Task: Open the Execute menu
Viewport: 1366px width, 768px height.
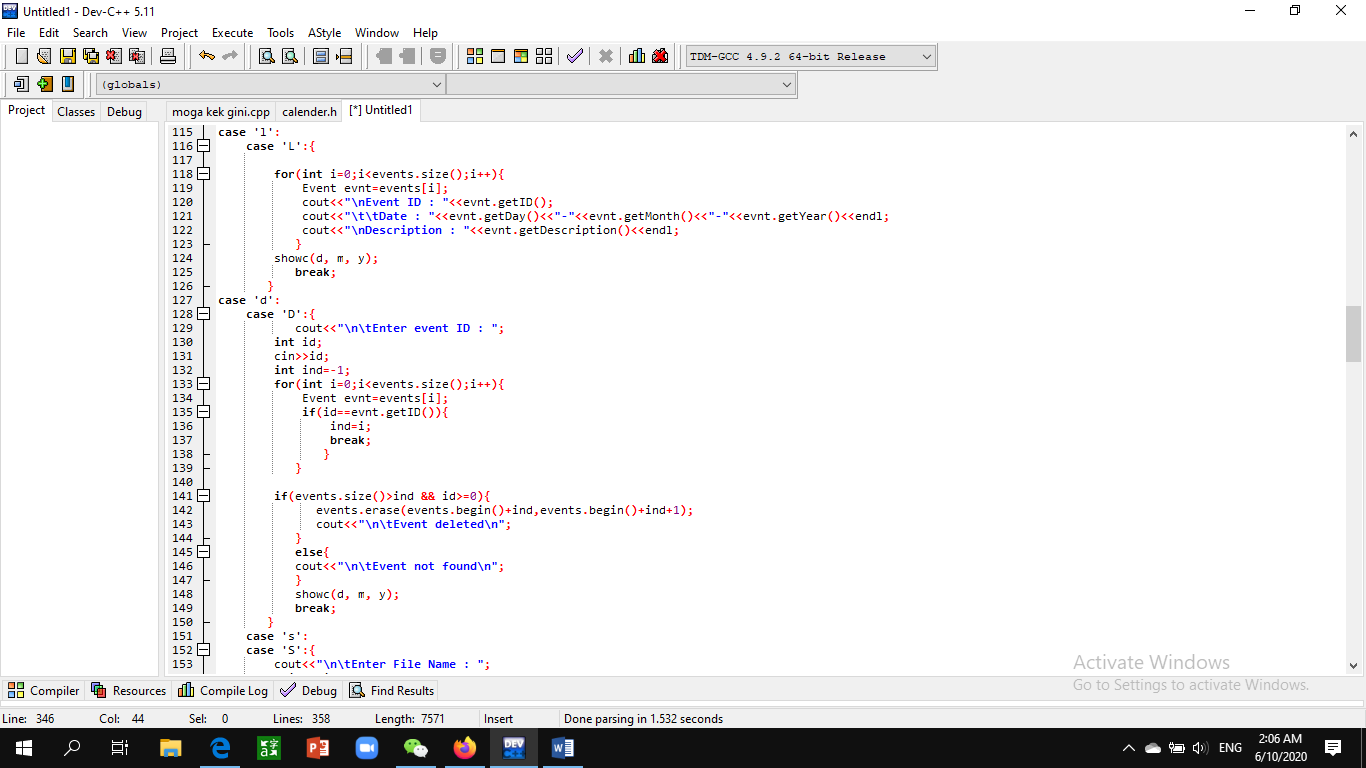Action: [x=232, y=33]
